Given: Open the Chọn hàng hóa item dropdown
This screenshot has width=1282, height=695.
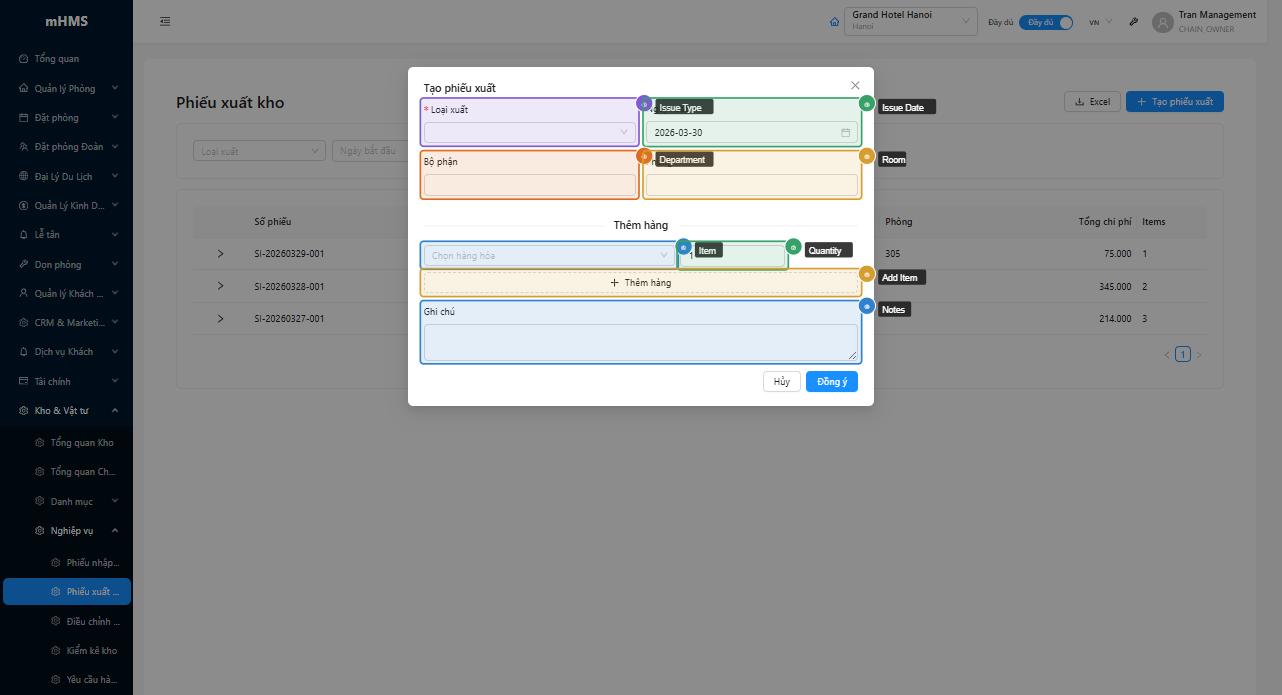Looking at the screenshot, I should (x=549, y=255).
